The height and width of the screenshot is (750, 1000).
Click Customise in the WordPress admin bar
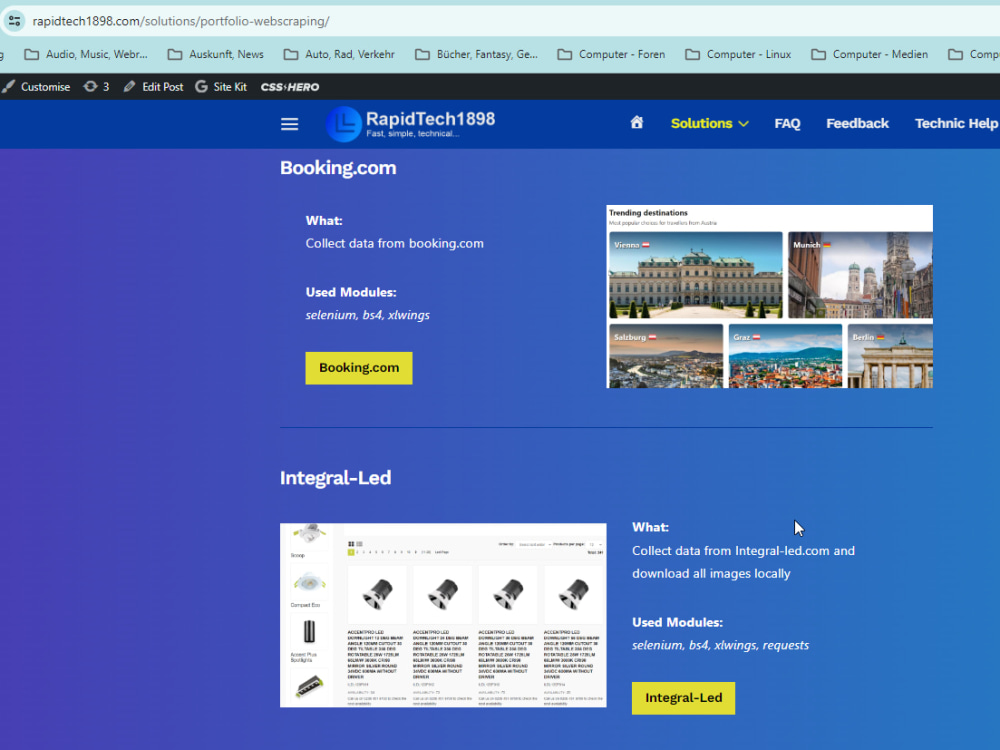(x=36, y=87)
